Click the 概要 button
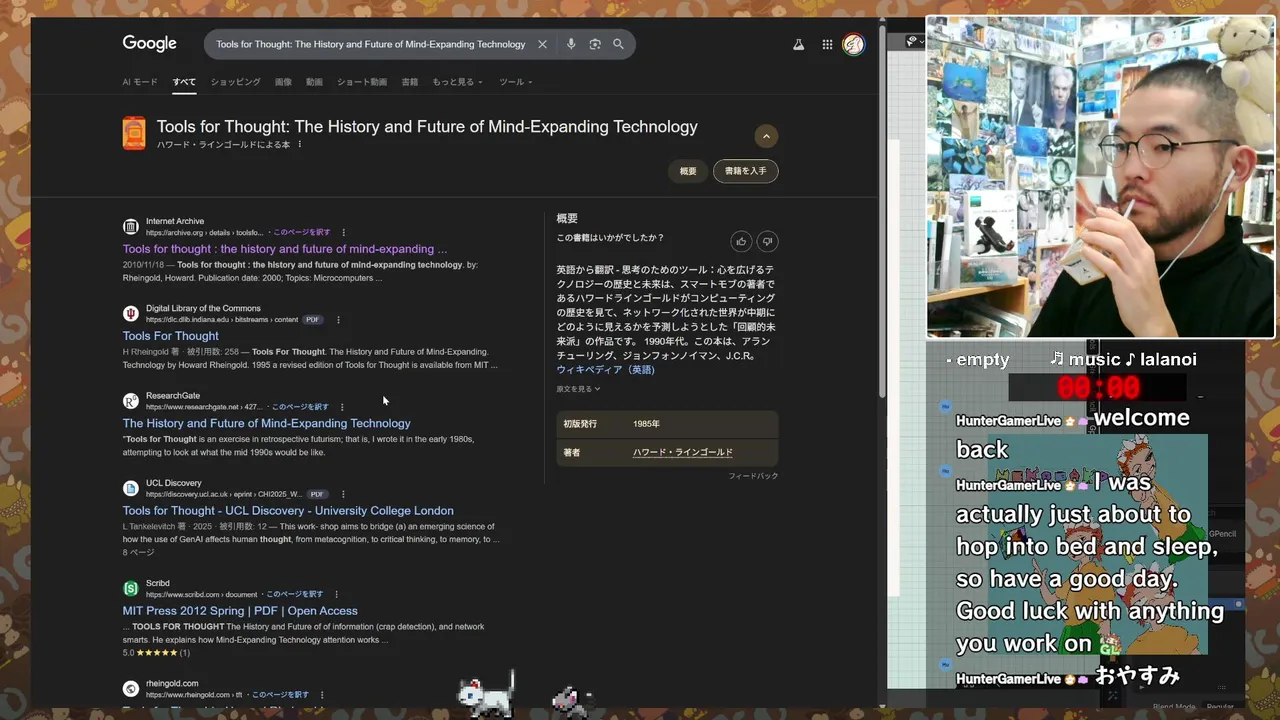The width and height of the screenshot is (1280, 720). pyautogui.click(x=688, y=171)
